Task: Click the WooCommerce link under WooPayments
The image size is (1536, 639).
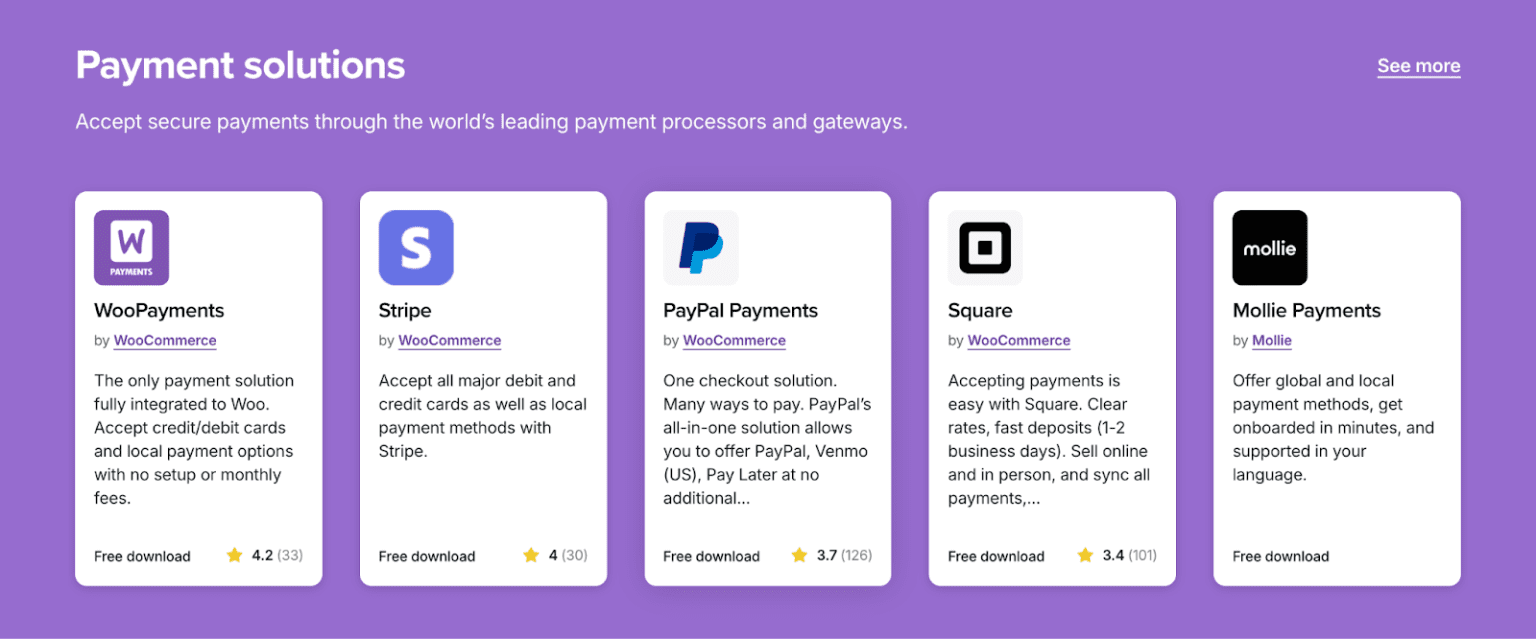Action: click(x=164, y=340)
